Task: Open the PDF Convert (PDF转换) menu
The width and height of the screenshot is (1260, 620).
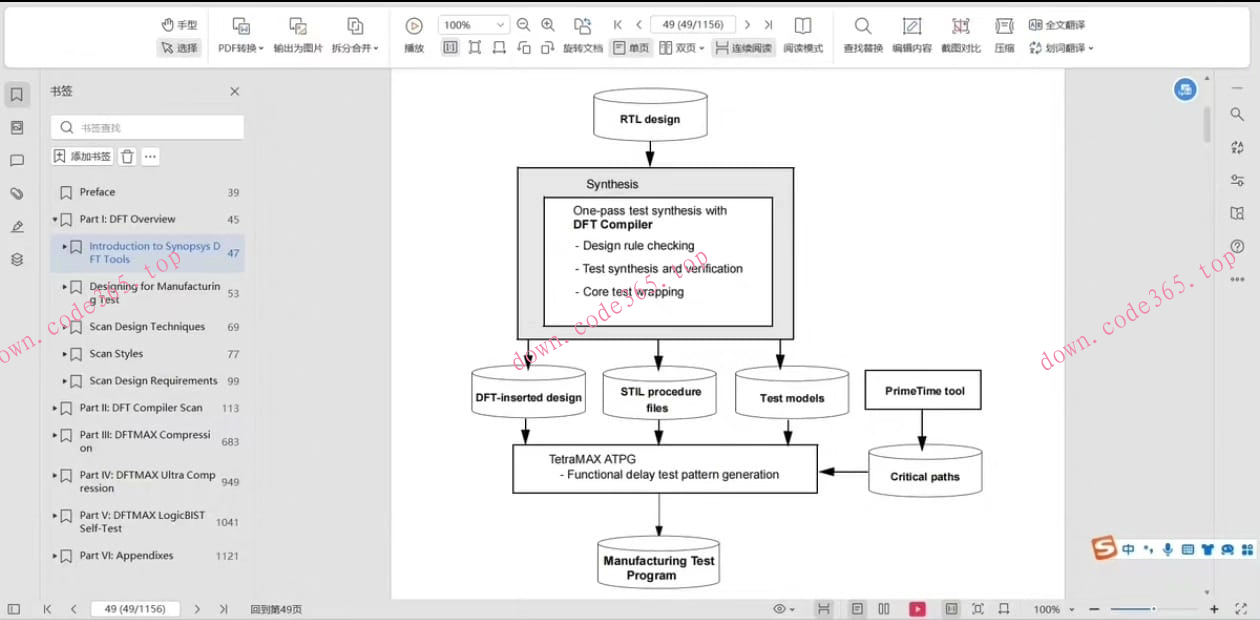Action: [241, 34]
